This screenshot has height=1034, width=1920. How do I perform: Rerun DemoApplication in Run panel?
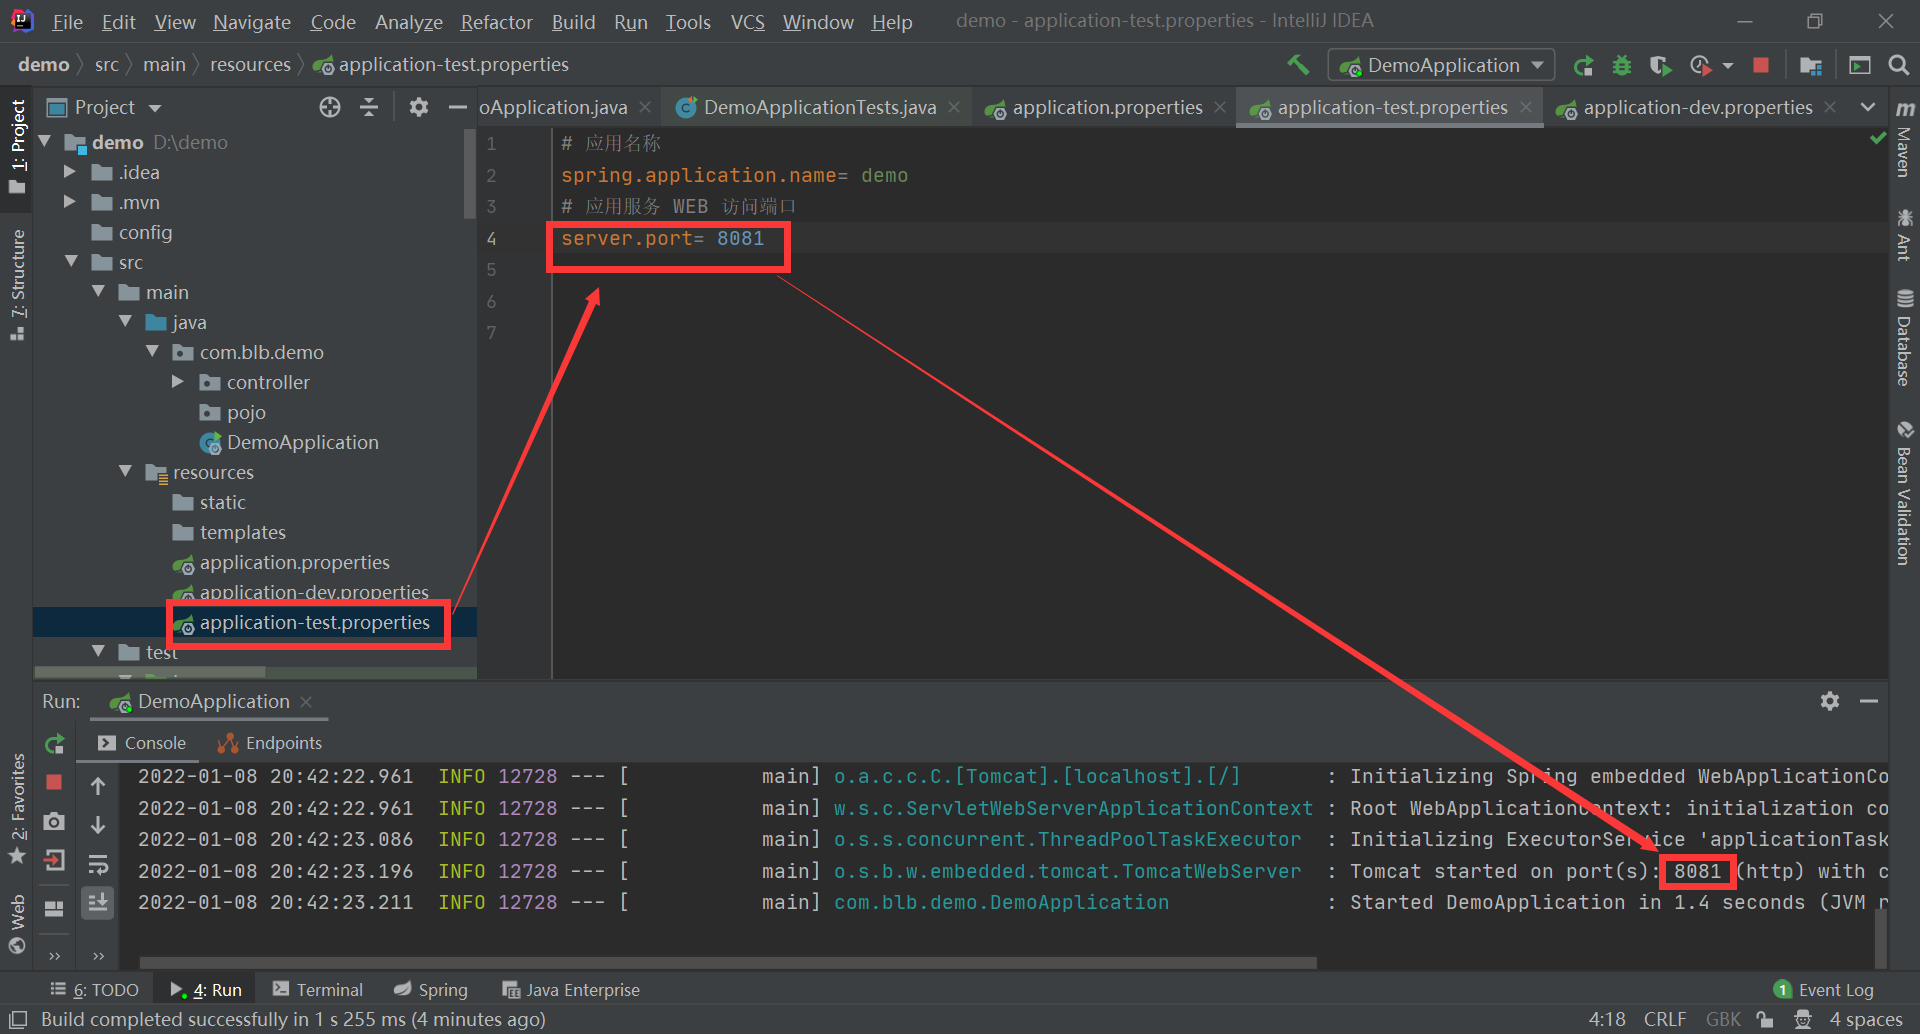(x=55, y=744)
